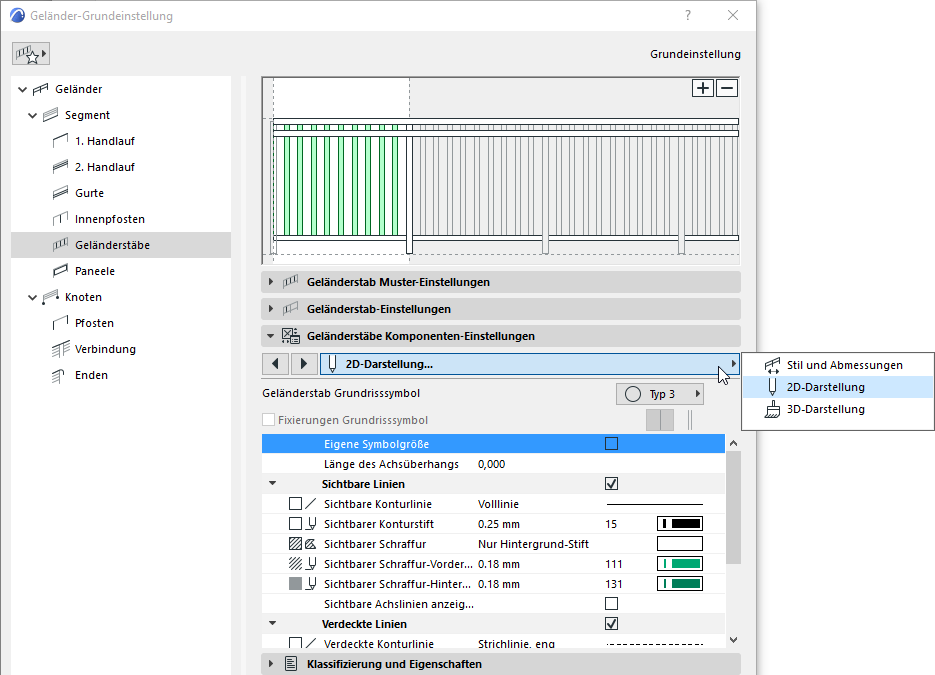Open the railing favorites star button

click(30, 54)
